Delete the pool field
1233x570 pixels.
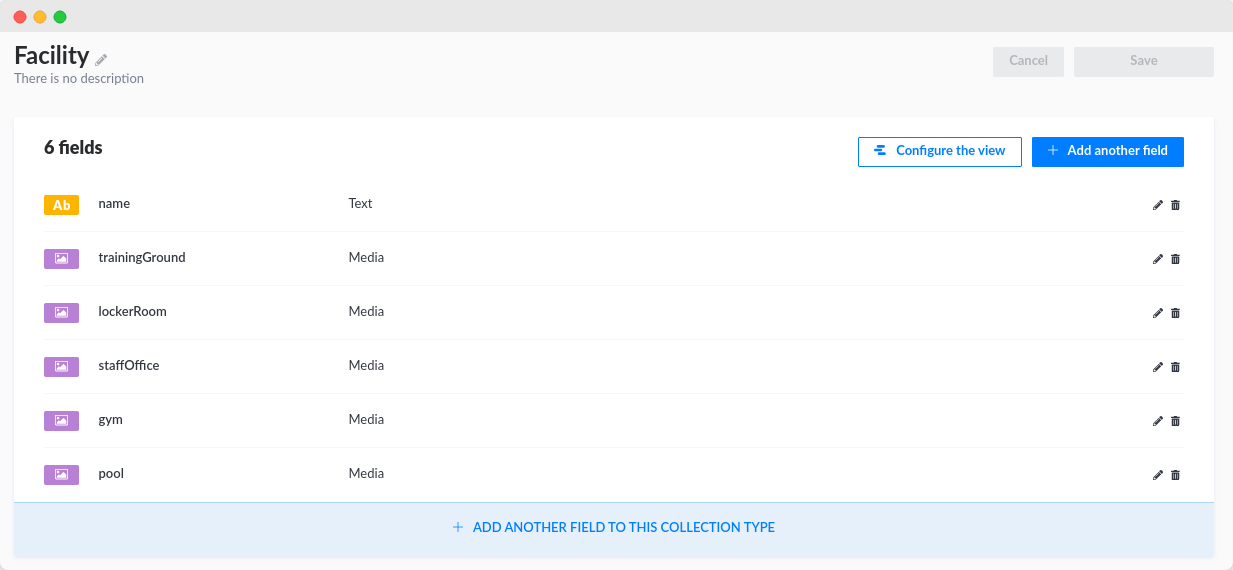point(1175,475)
